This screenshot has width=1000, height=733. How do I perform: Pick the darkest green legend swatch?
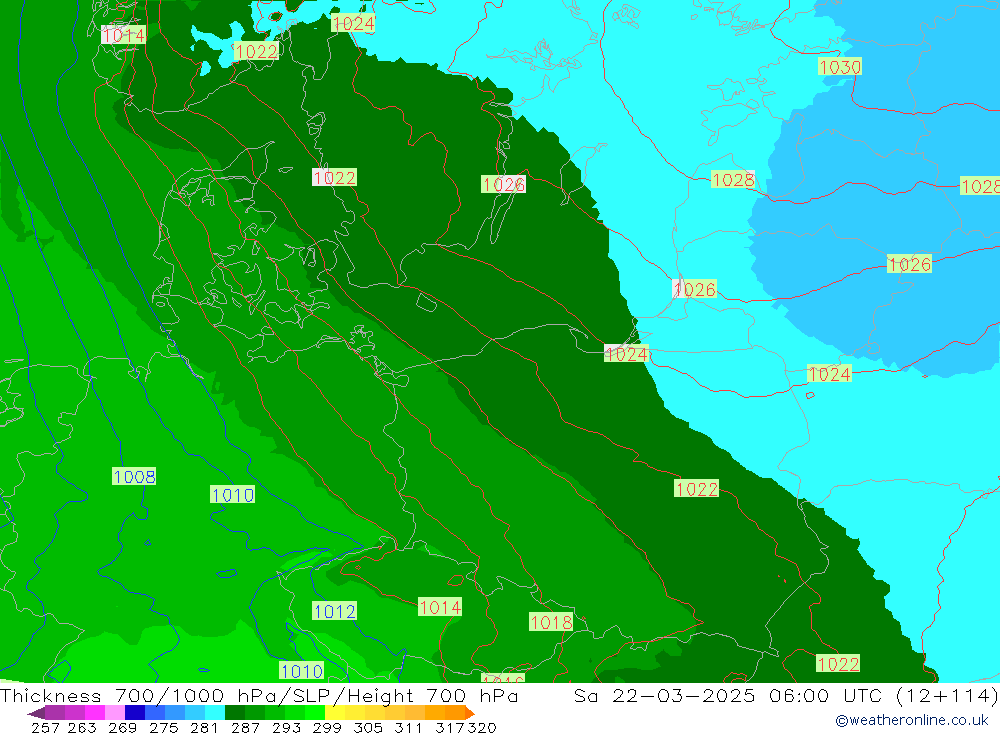pyautogui.click(x=235, y=713)
